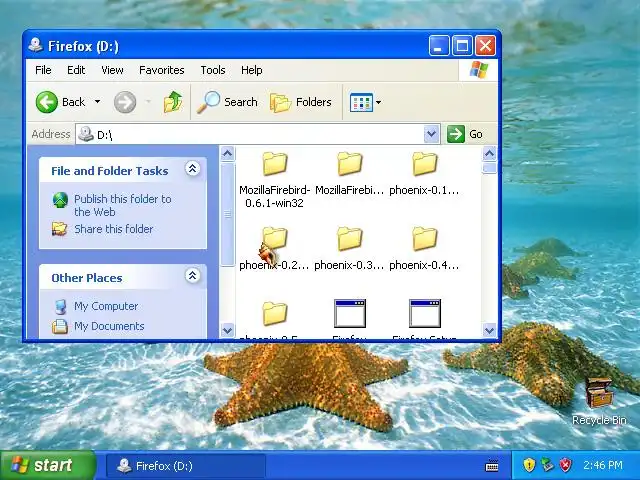The width and height of the screenshot is (640, 480).
Task: Click the grayed-out Forward arrow button
Action: 125,102
